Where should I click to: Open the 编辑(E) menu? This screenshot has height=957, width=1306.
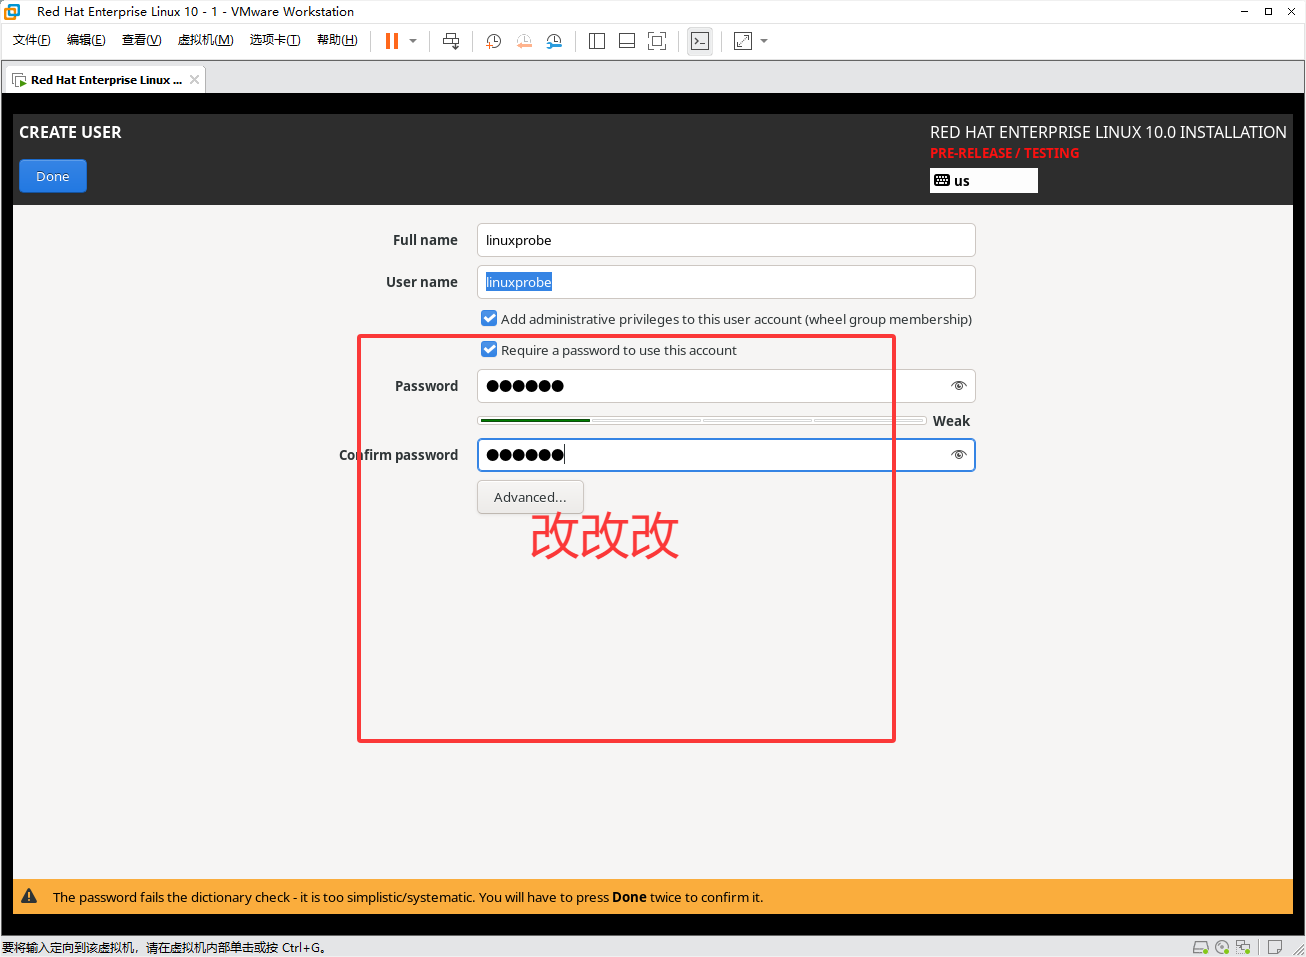click(x=86, y=40)
